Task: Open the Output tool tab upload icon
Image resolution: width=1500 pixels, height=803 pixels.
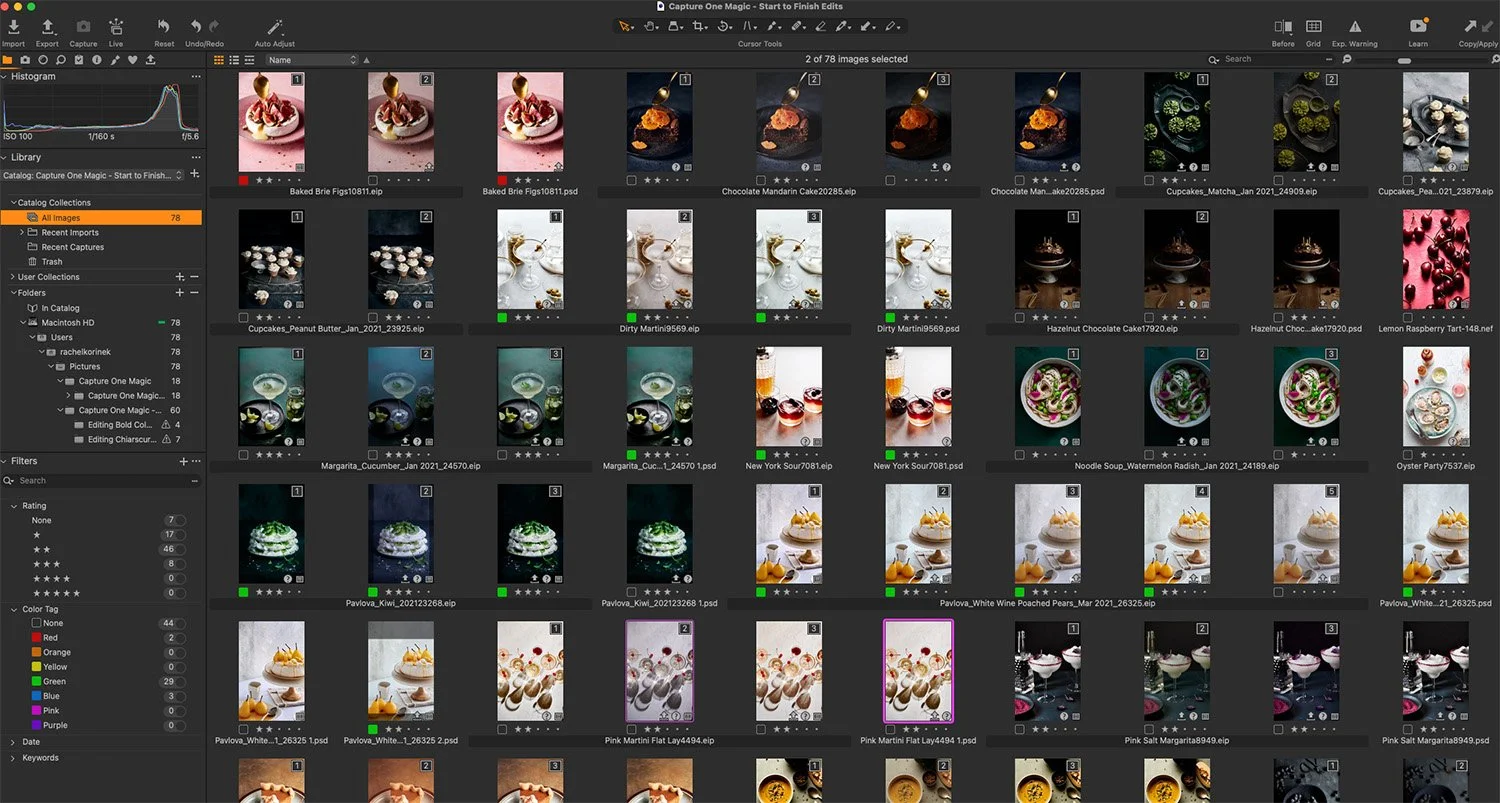Action: tap(151, 60)
